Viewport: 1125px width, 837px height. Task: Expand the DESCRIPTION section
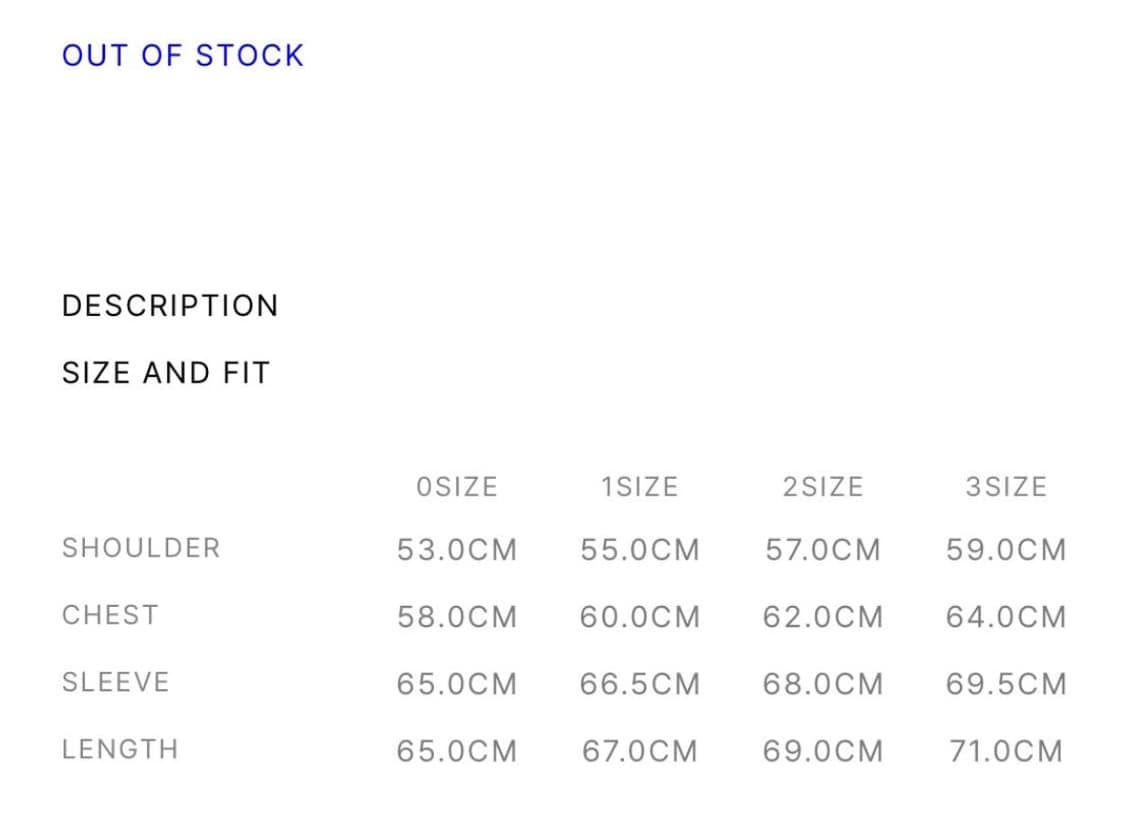[170, 306]
